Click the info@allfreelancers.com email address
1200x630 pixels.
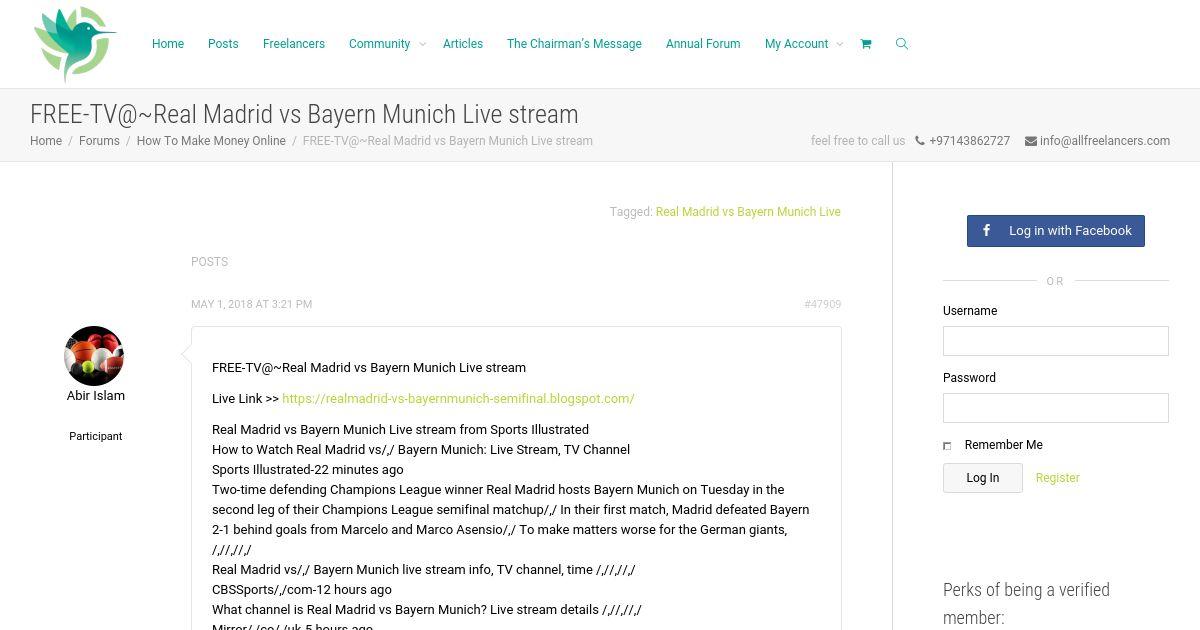1105,141
